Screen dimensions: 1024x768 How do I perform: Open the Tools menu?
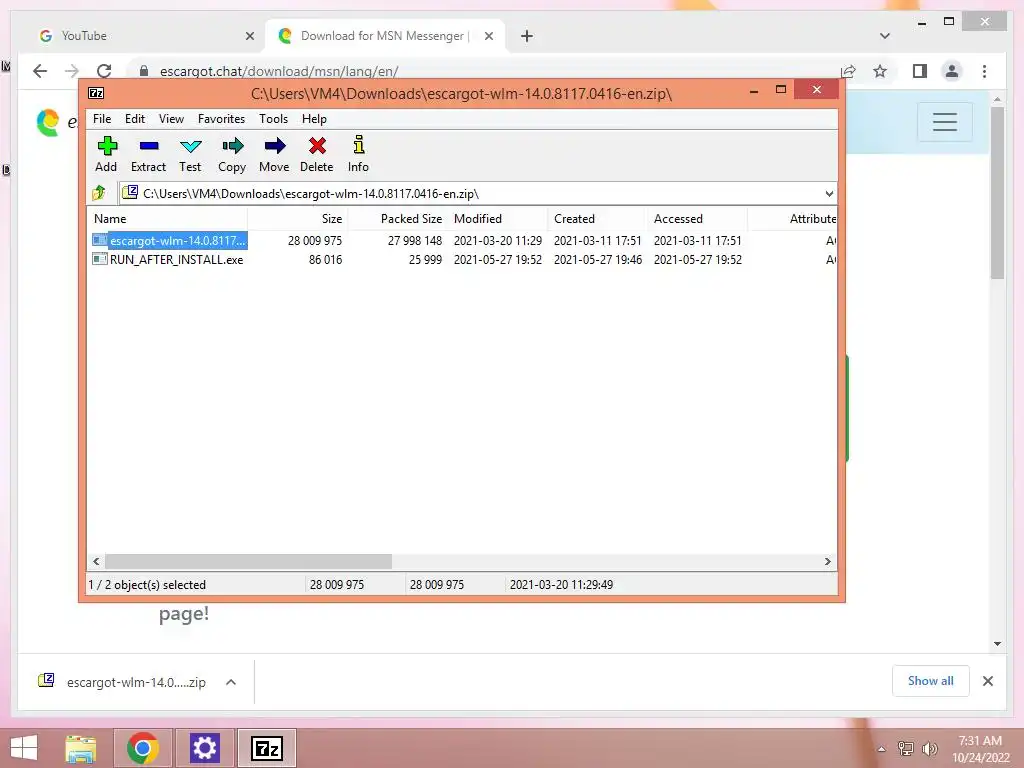coord(273,119)
